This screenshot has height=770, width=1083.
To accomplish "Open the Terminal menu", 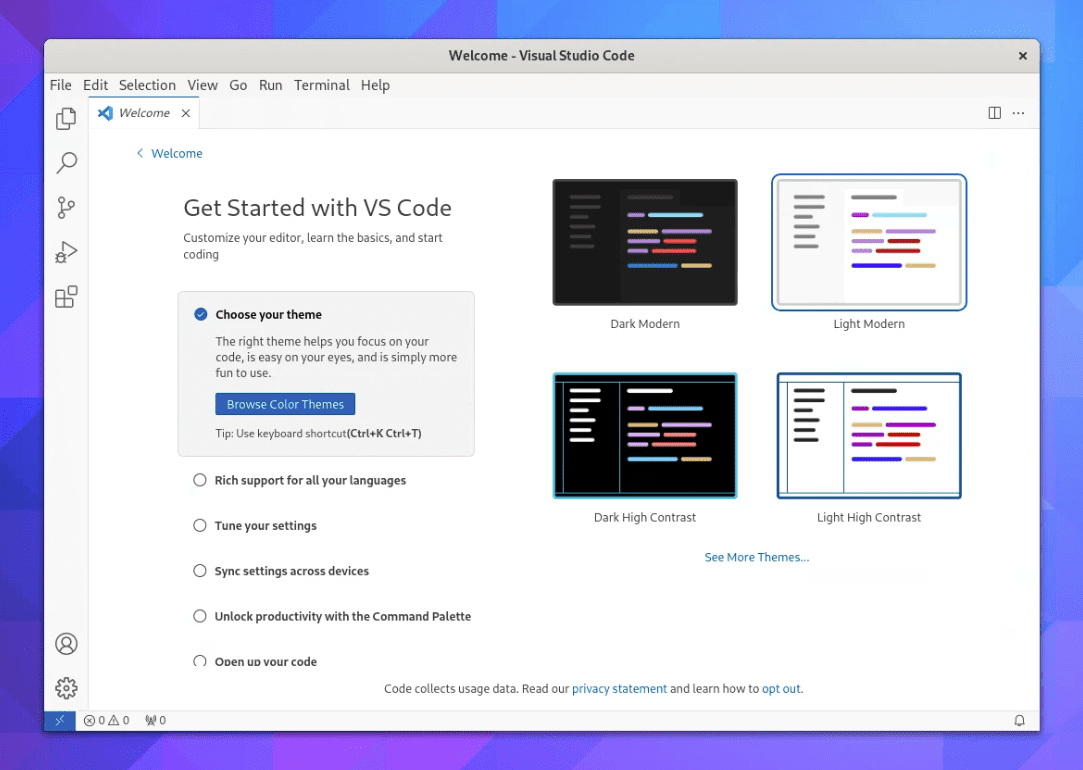I will tap(321, 85).
